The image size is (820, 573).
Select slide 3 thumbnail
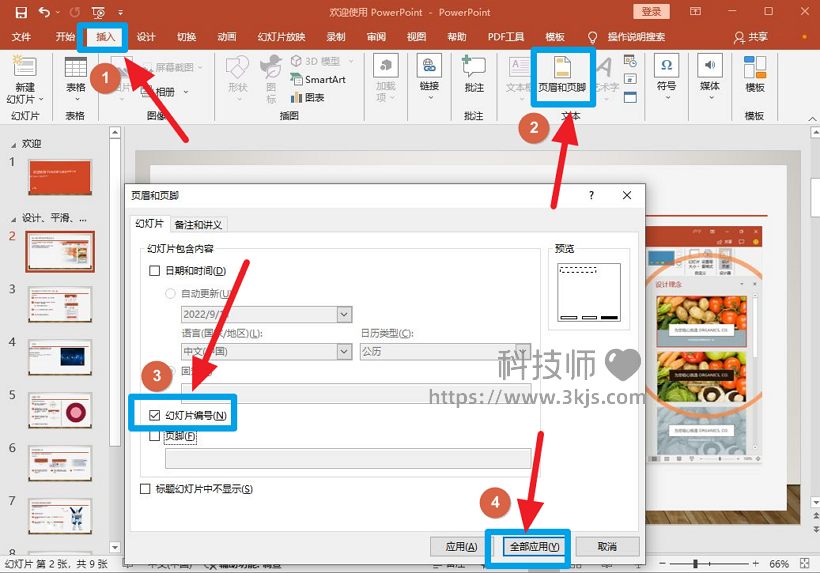coord(60,305)
